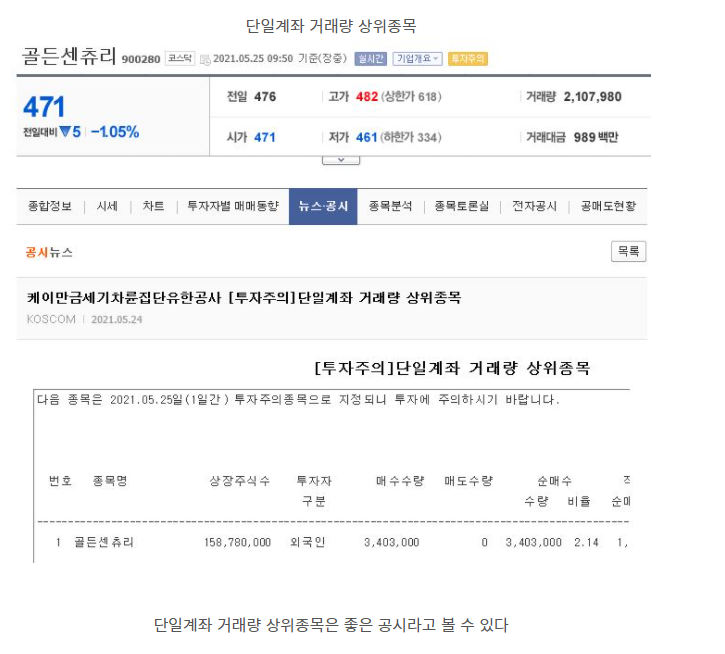
Task: Open the 투자자별 매매동향 tab
Action: point(233,206)
